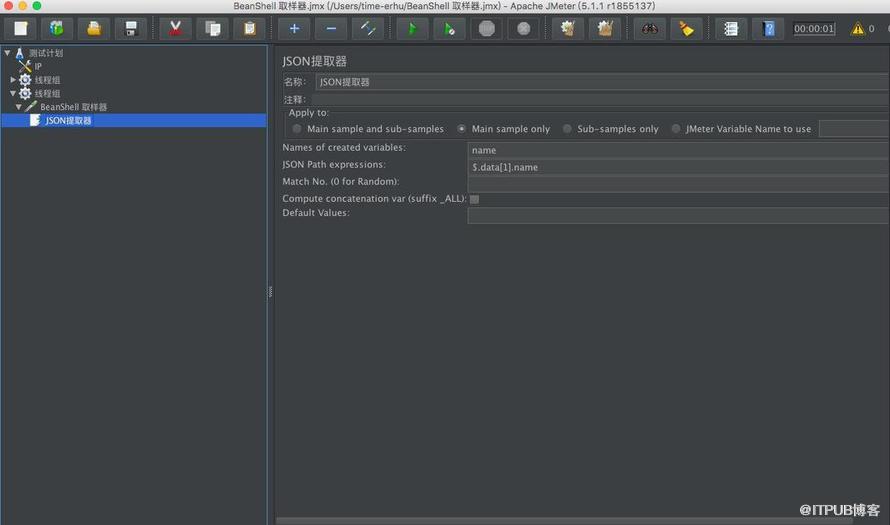The width and height of the screenshot is (890, 525).
Task: Open Search with binoculars icon
Action: click(x=649, y=28)
